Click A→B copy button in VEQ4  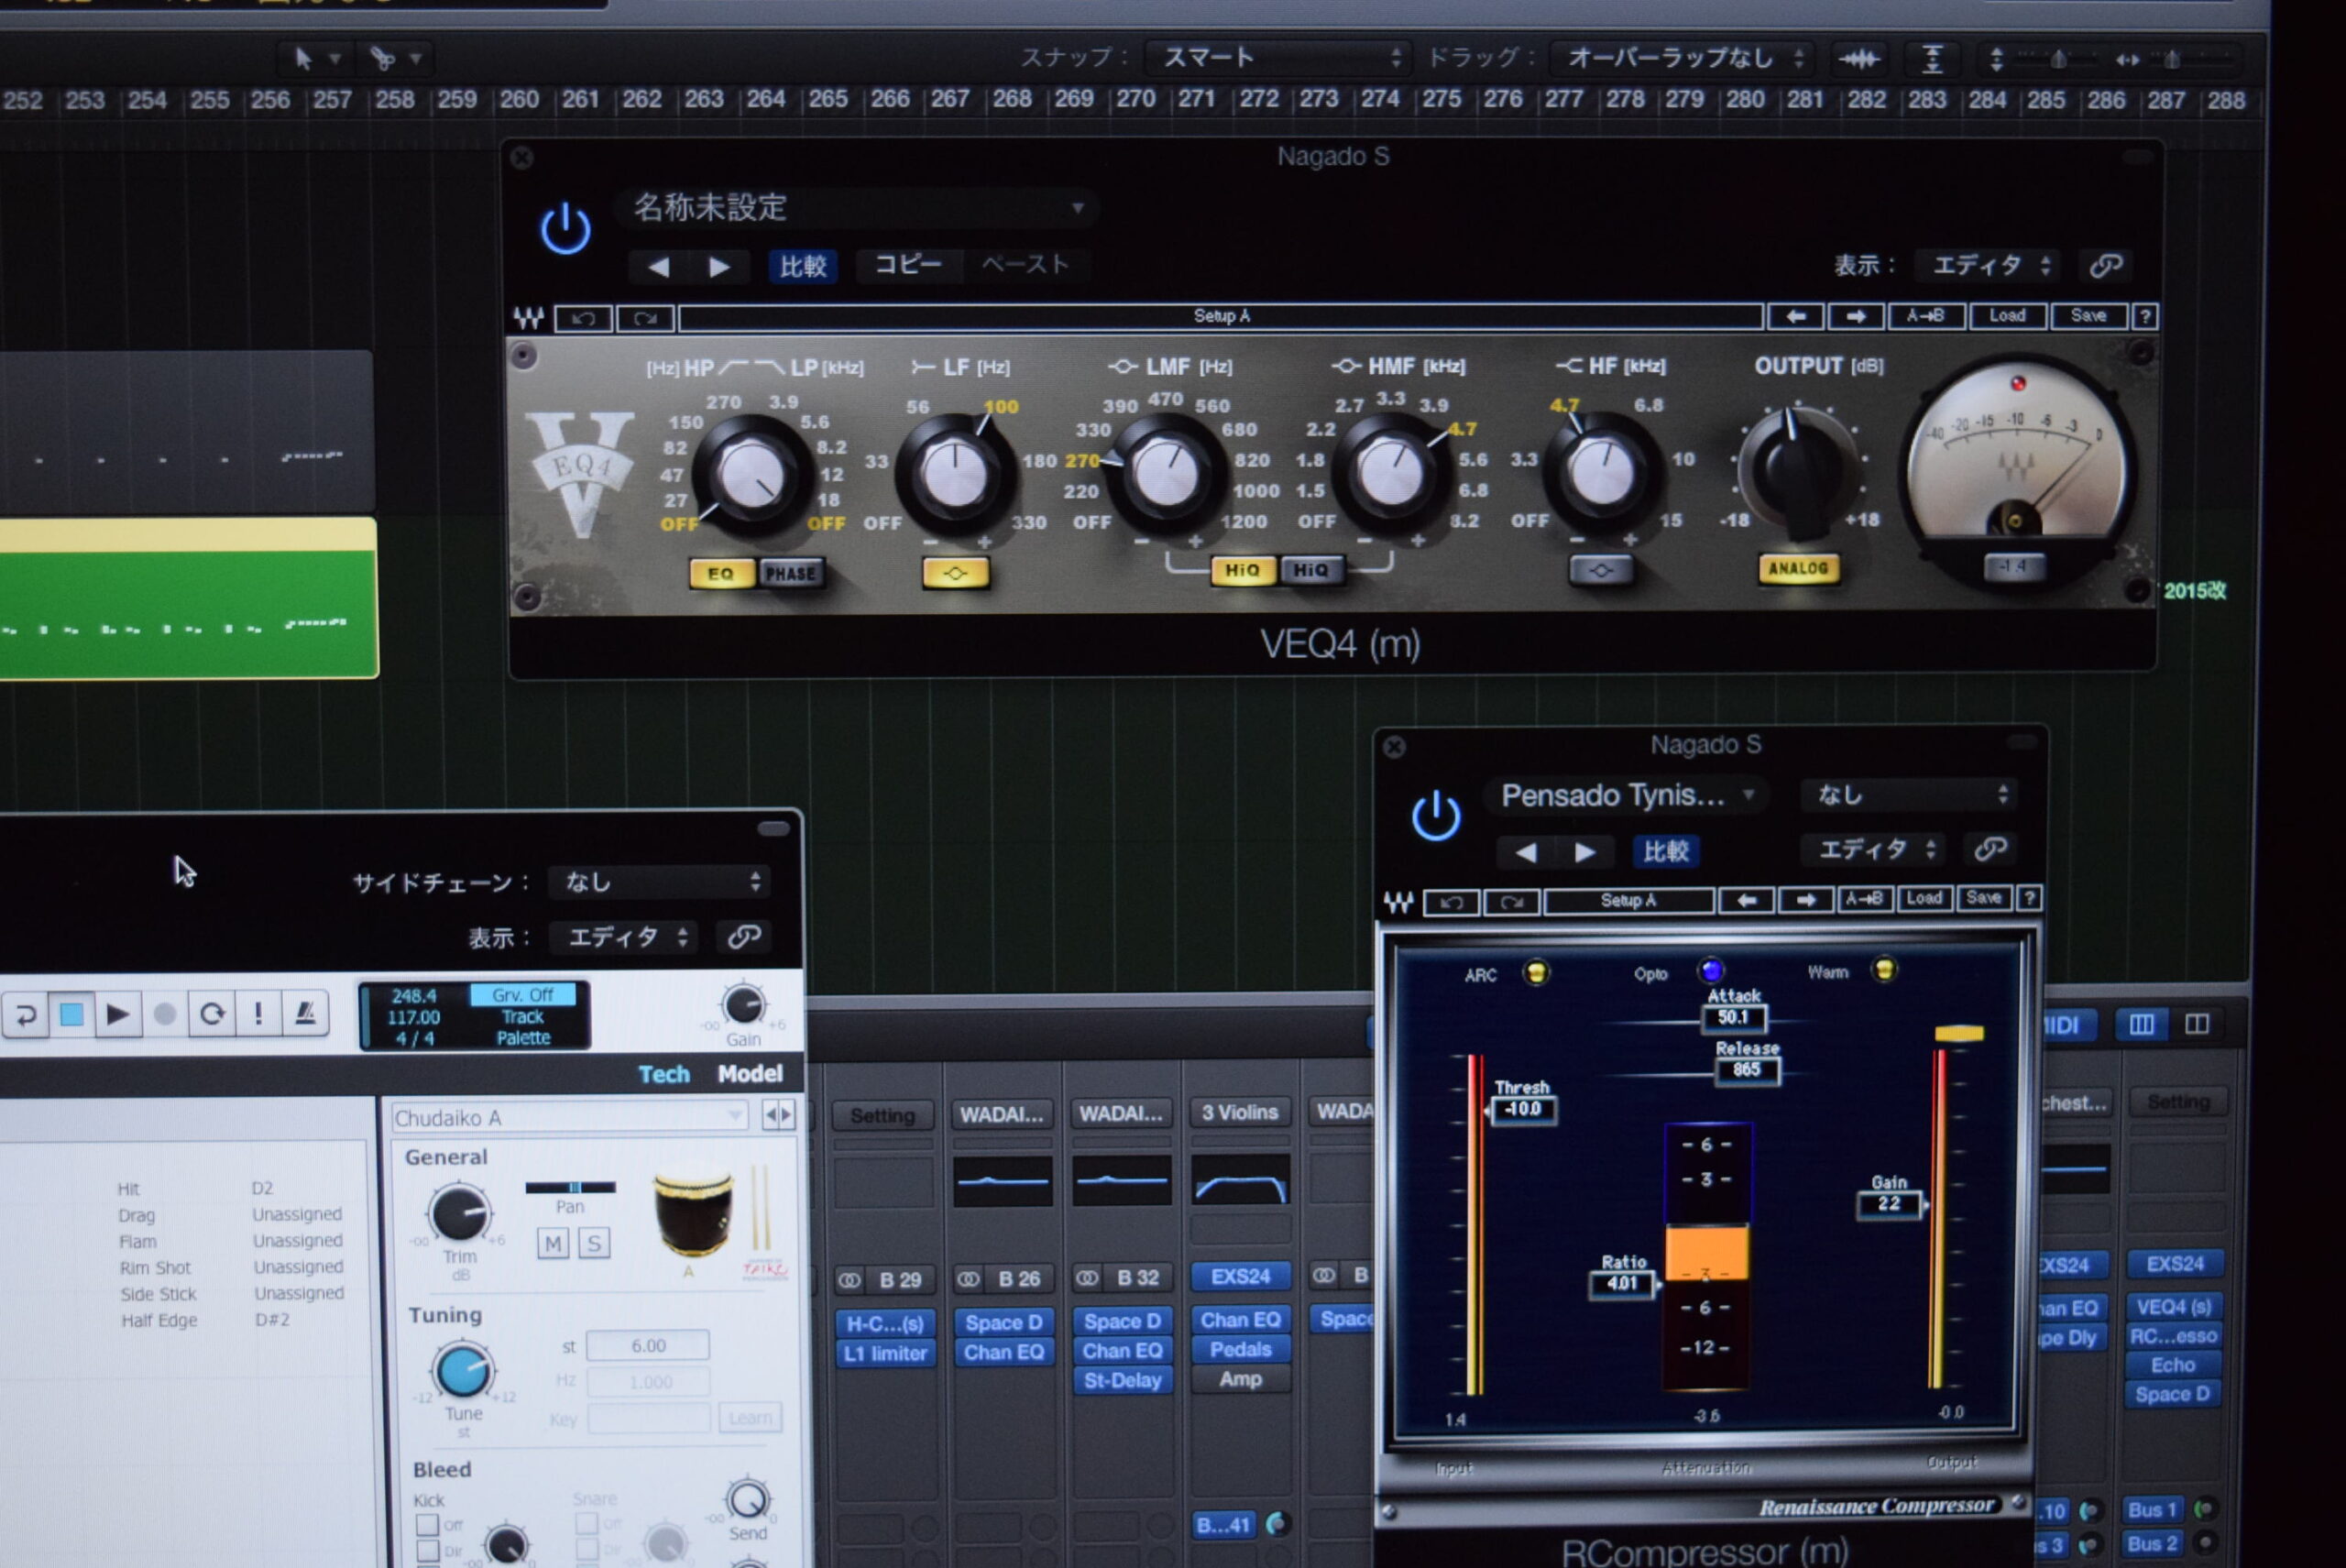(1926, 316)
